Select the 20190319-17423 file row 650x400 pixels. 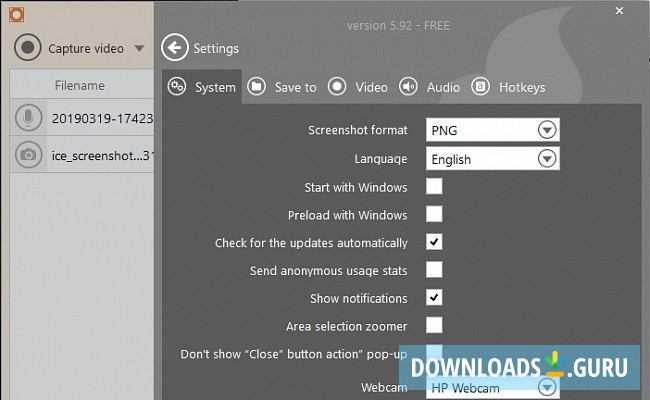point(82,117)
